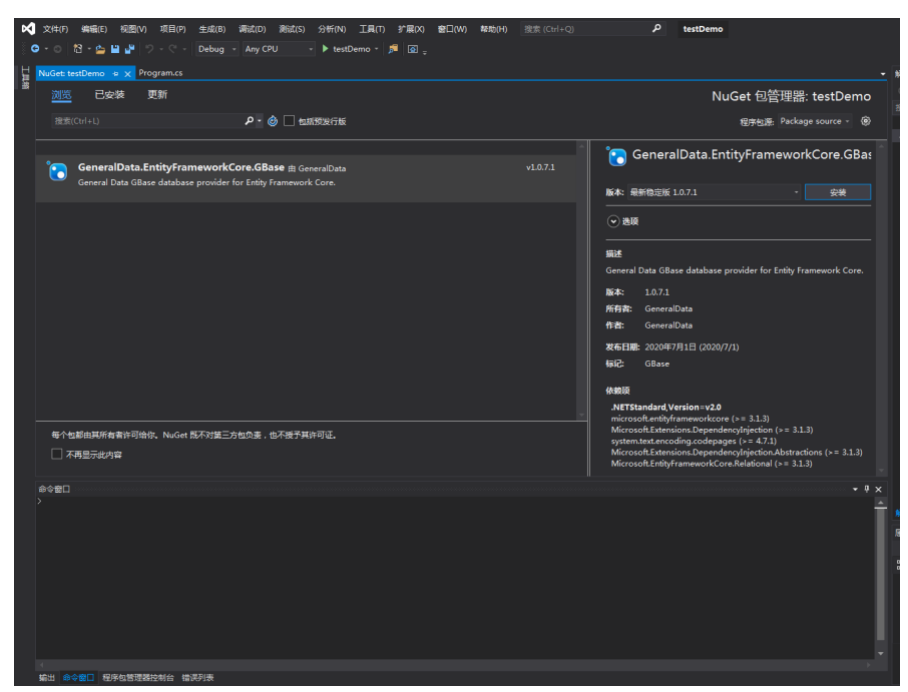Click the 安装 install button
Screen dimensions: 908x692
click(x=837, y=192)
